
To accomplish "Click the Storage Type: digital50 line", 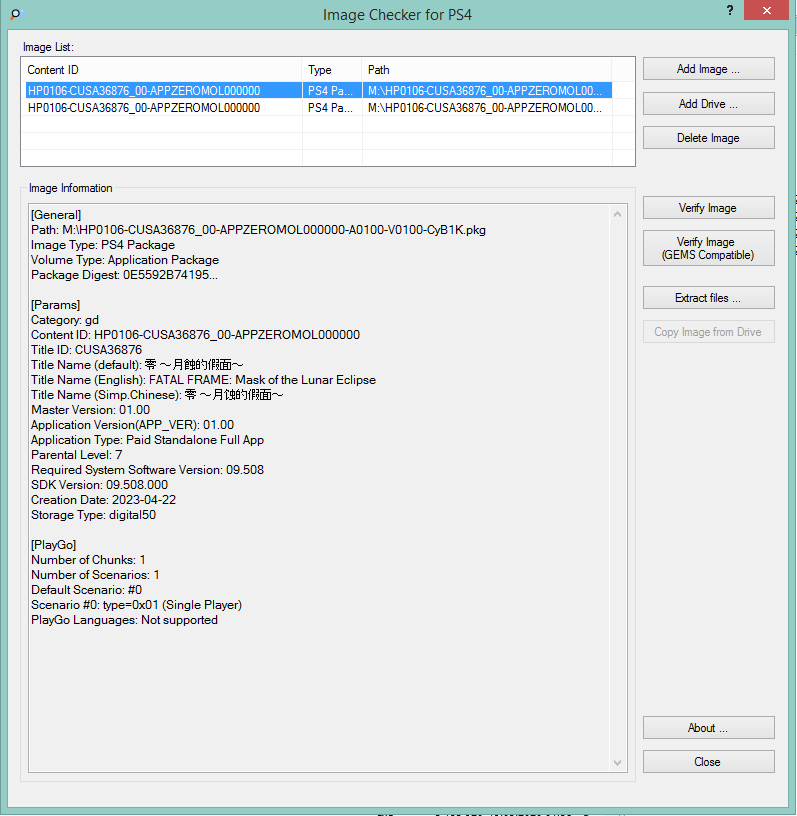I will (94, 515).
